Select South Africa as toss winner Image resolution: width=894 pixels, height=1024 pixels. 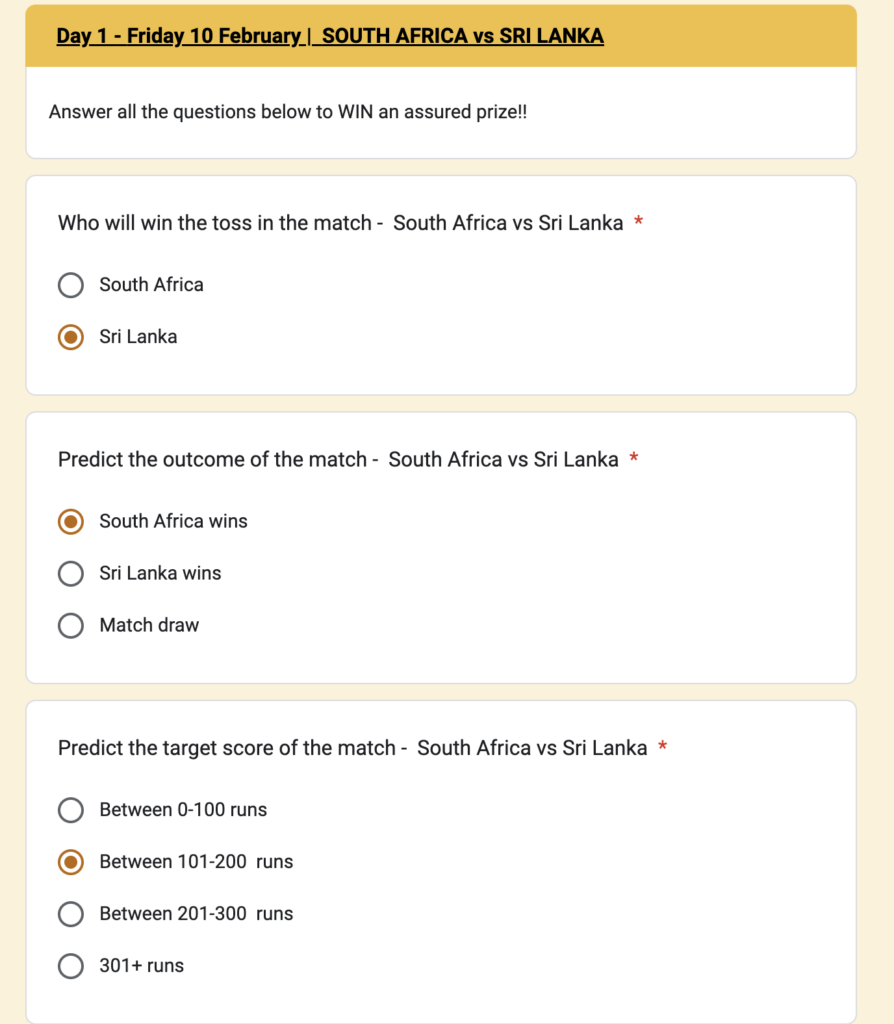[71, 285]
